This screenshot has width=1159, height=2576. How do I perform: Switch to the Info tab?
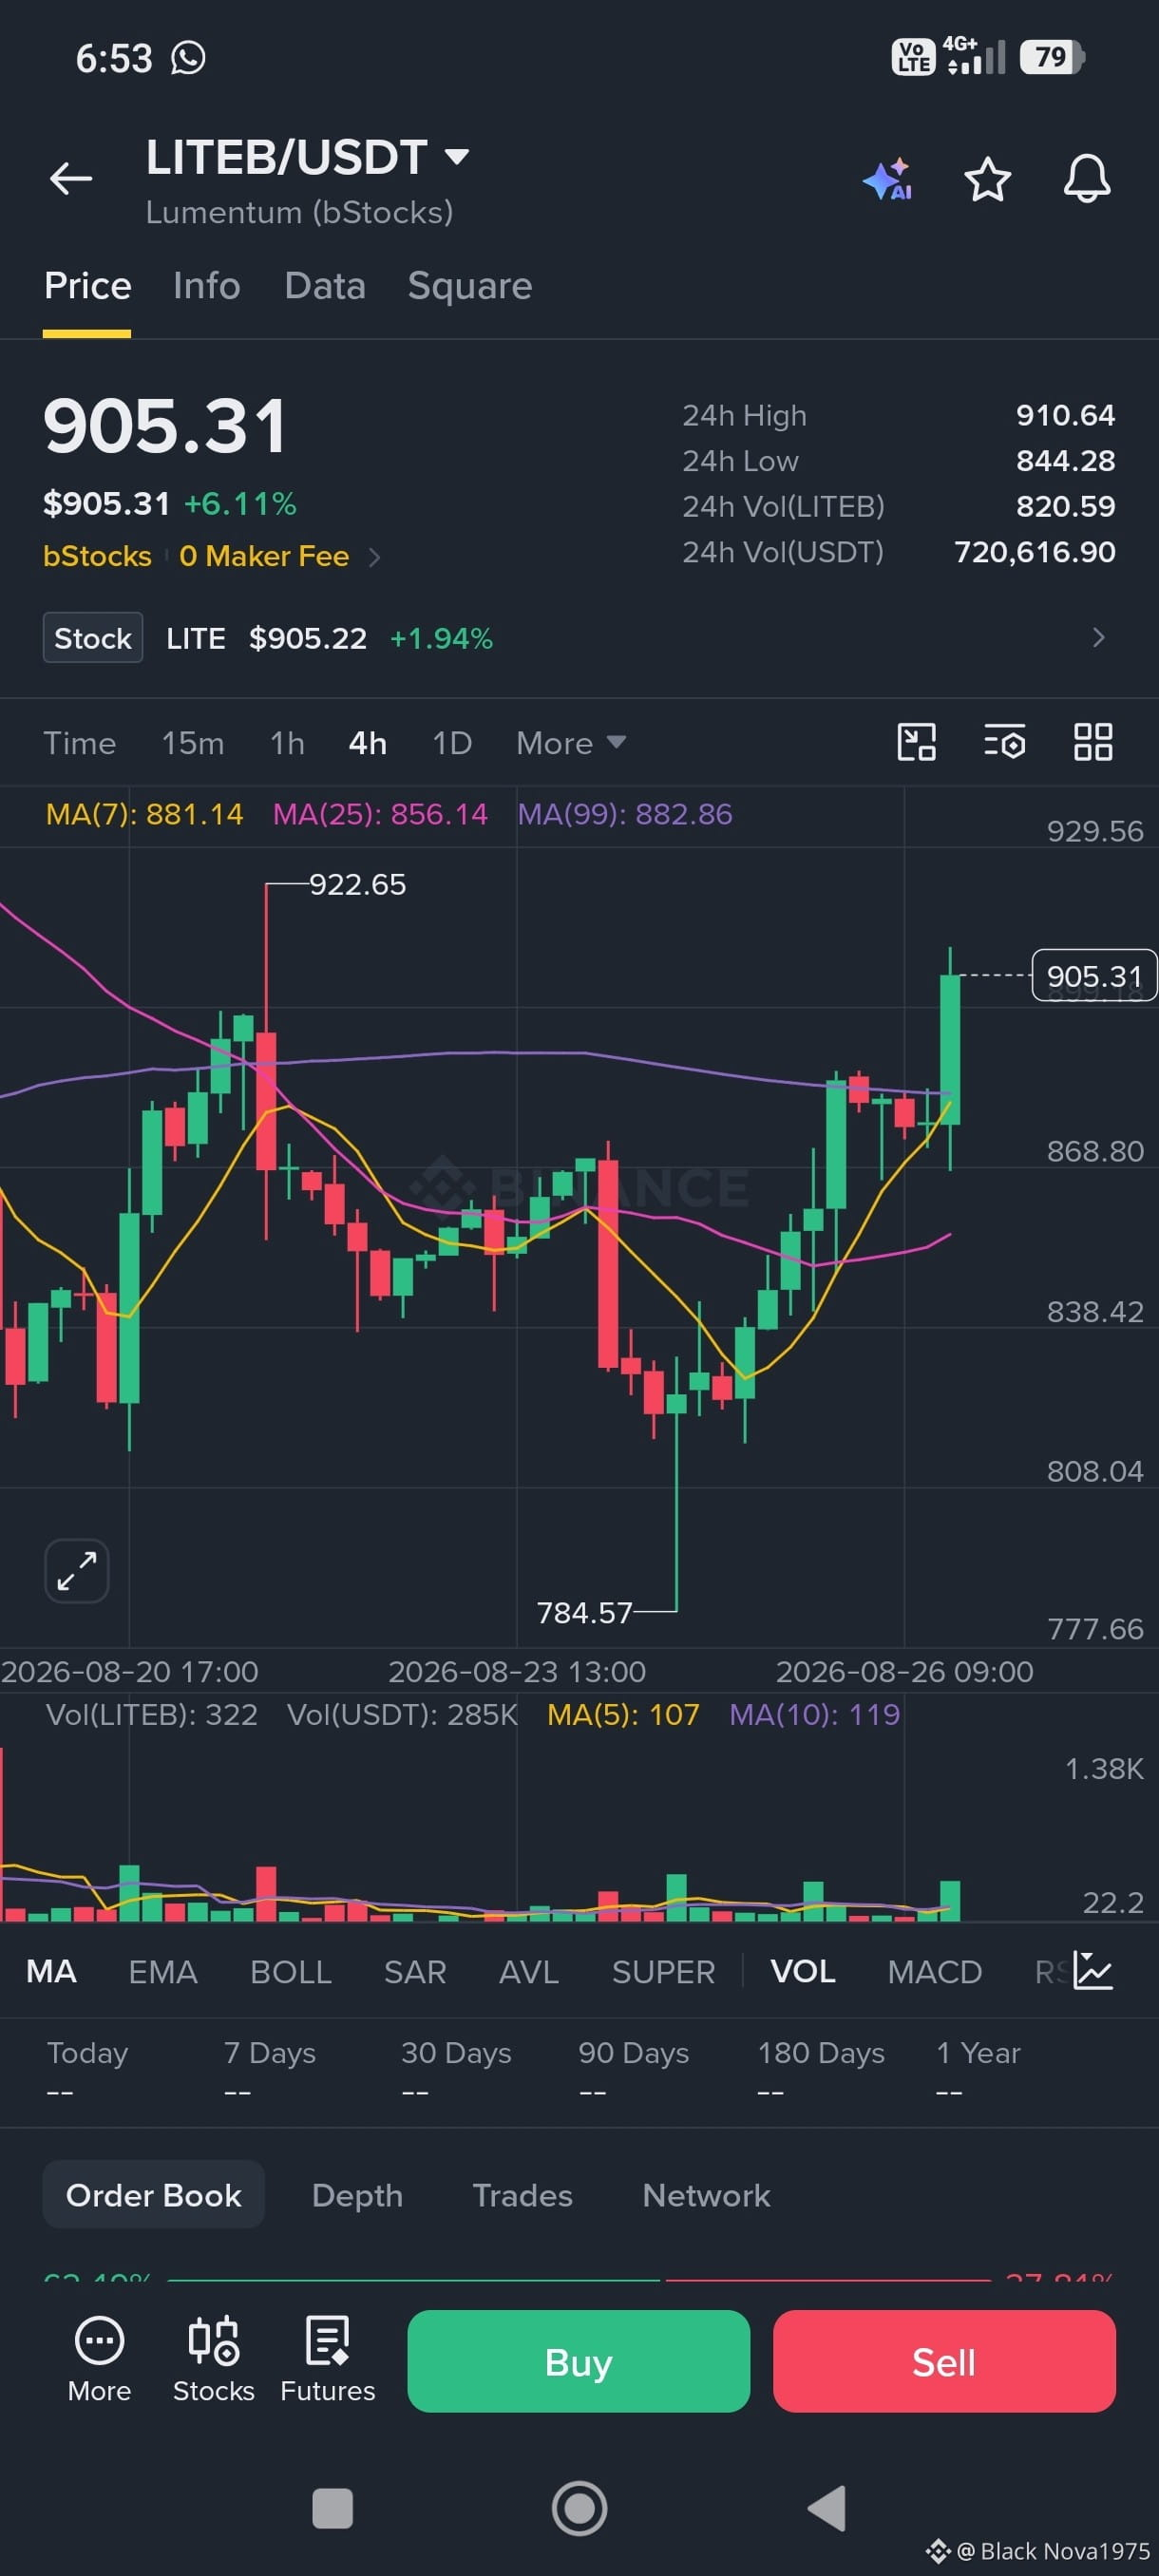pos(206,286)
